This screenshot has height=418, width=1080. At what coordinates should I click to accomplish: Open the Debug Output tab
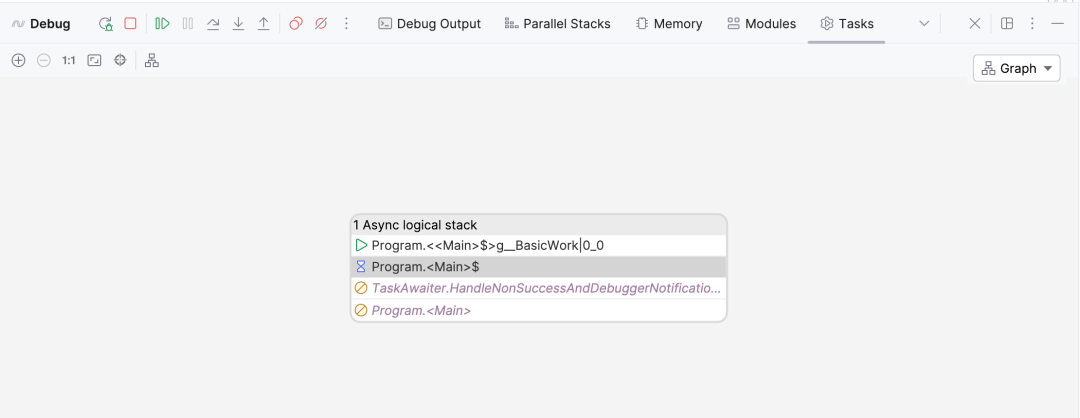pos(430,24)
